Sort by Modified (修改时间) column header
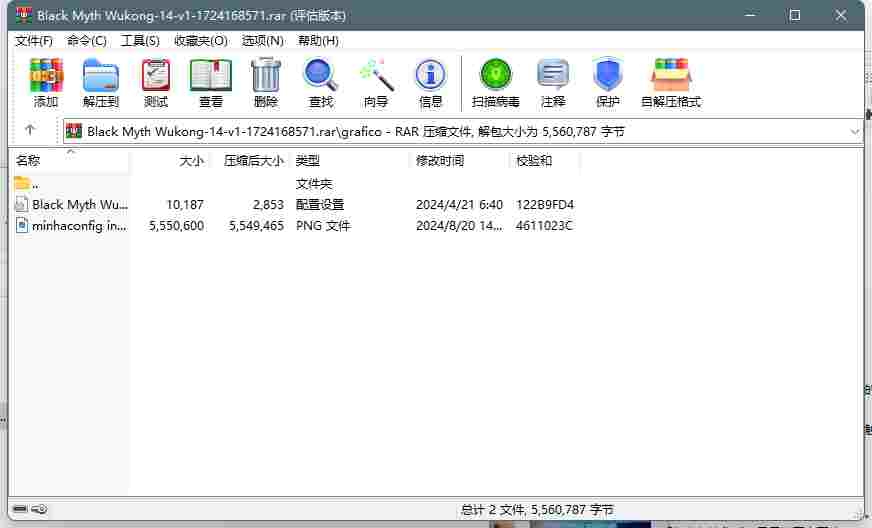The height and width of the screenshot is (528, 872). (459, 161)
